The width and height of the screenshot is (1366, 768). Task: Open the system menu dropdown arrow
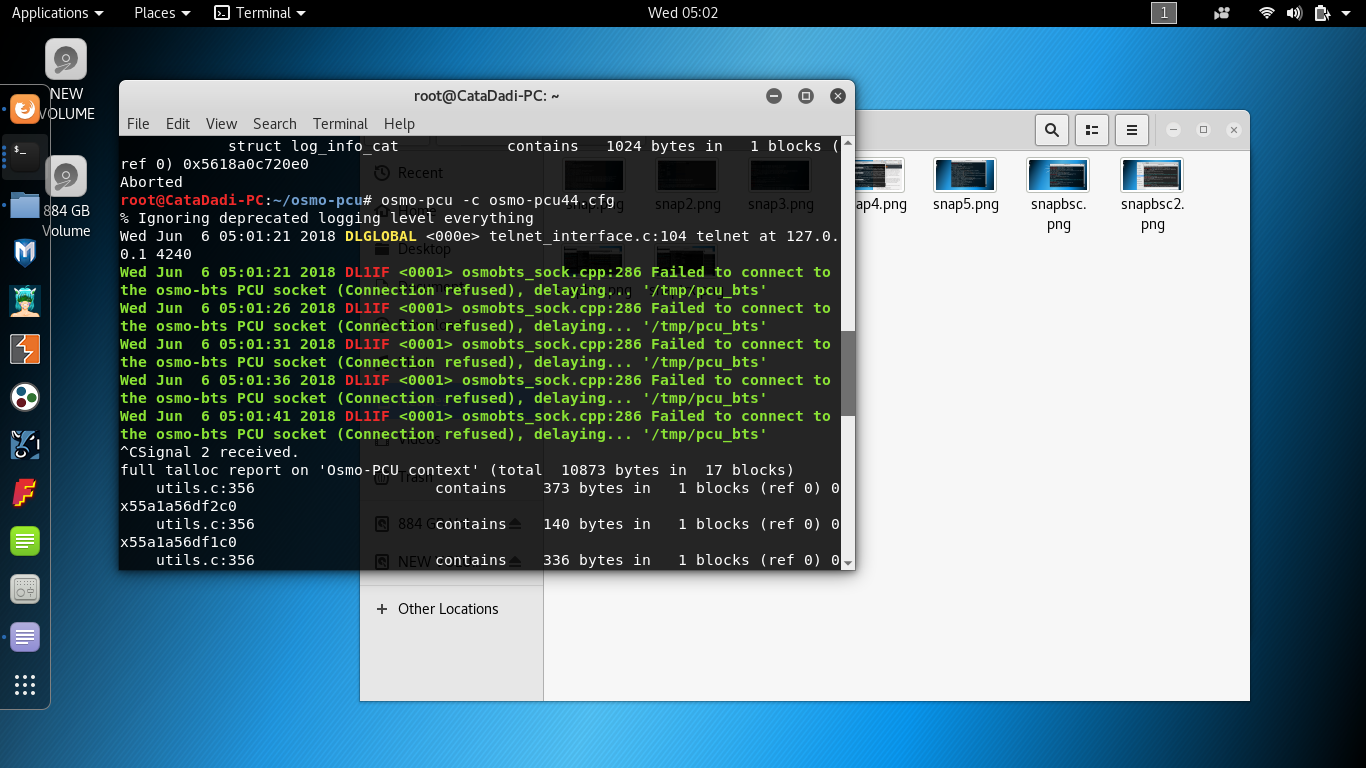coord(1346,13)
